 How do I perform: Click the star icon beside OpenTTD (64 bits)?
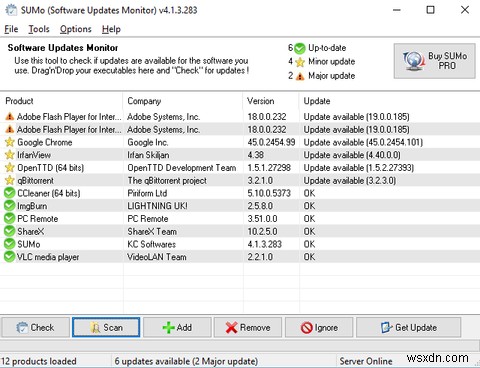point(10,168)
